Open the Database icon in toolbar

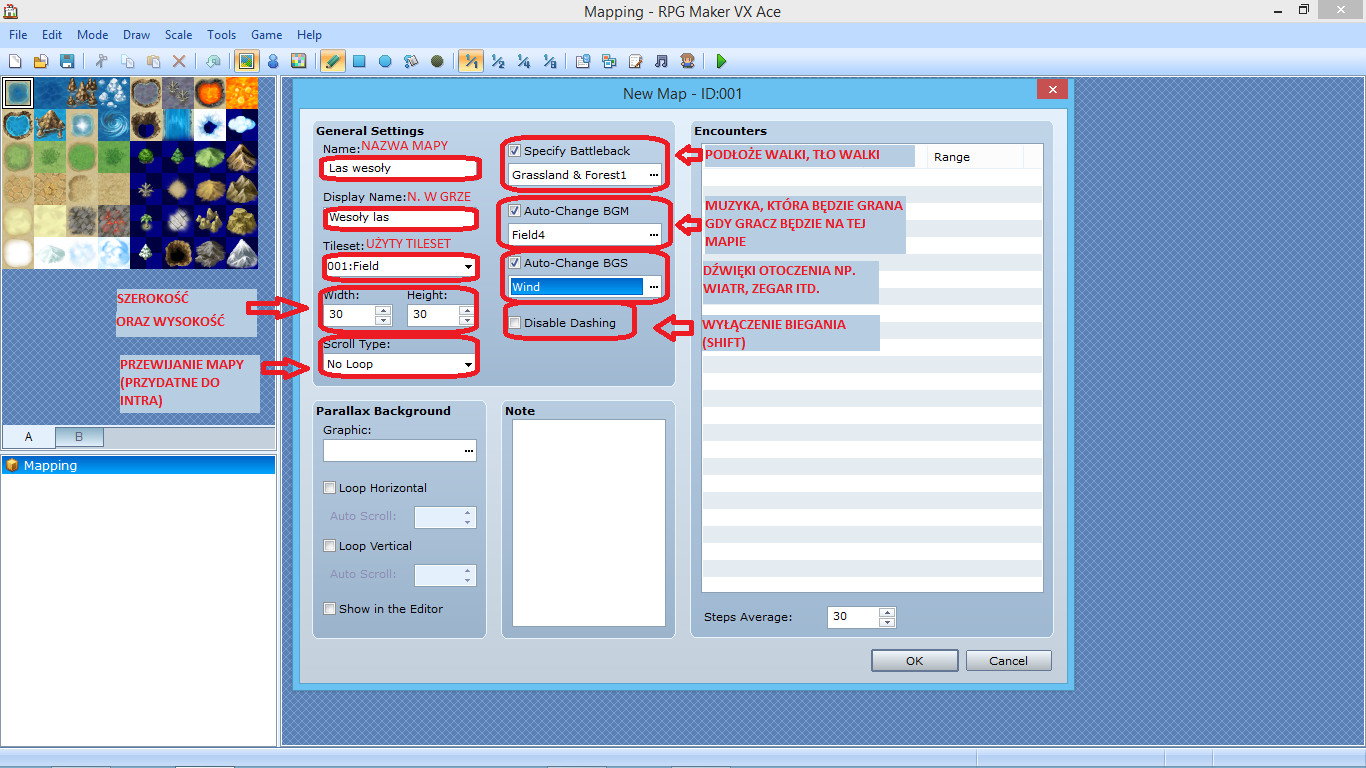click(584, 61)
